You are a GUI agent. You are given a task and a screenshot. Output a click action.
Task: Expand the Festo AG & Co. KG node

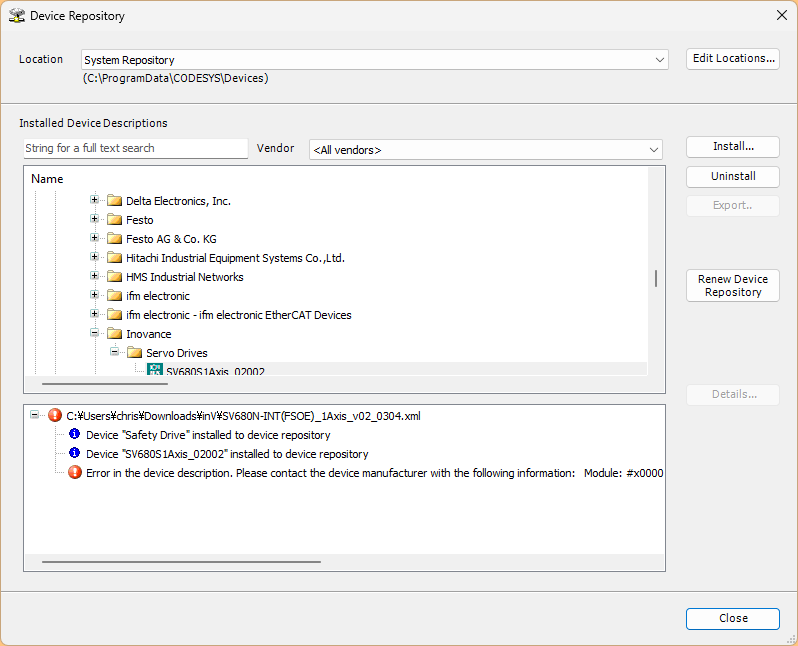(x=94, y=237)
